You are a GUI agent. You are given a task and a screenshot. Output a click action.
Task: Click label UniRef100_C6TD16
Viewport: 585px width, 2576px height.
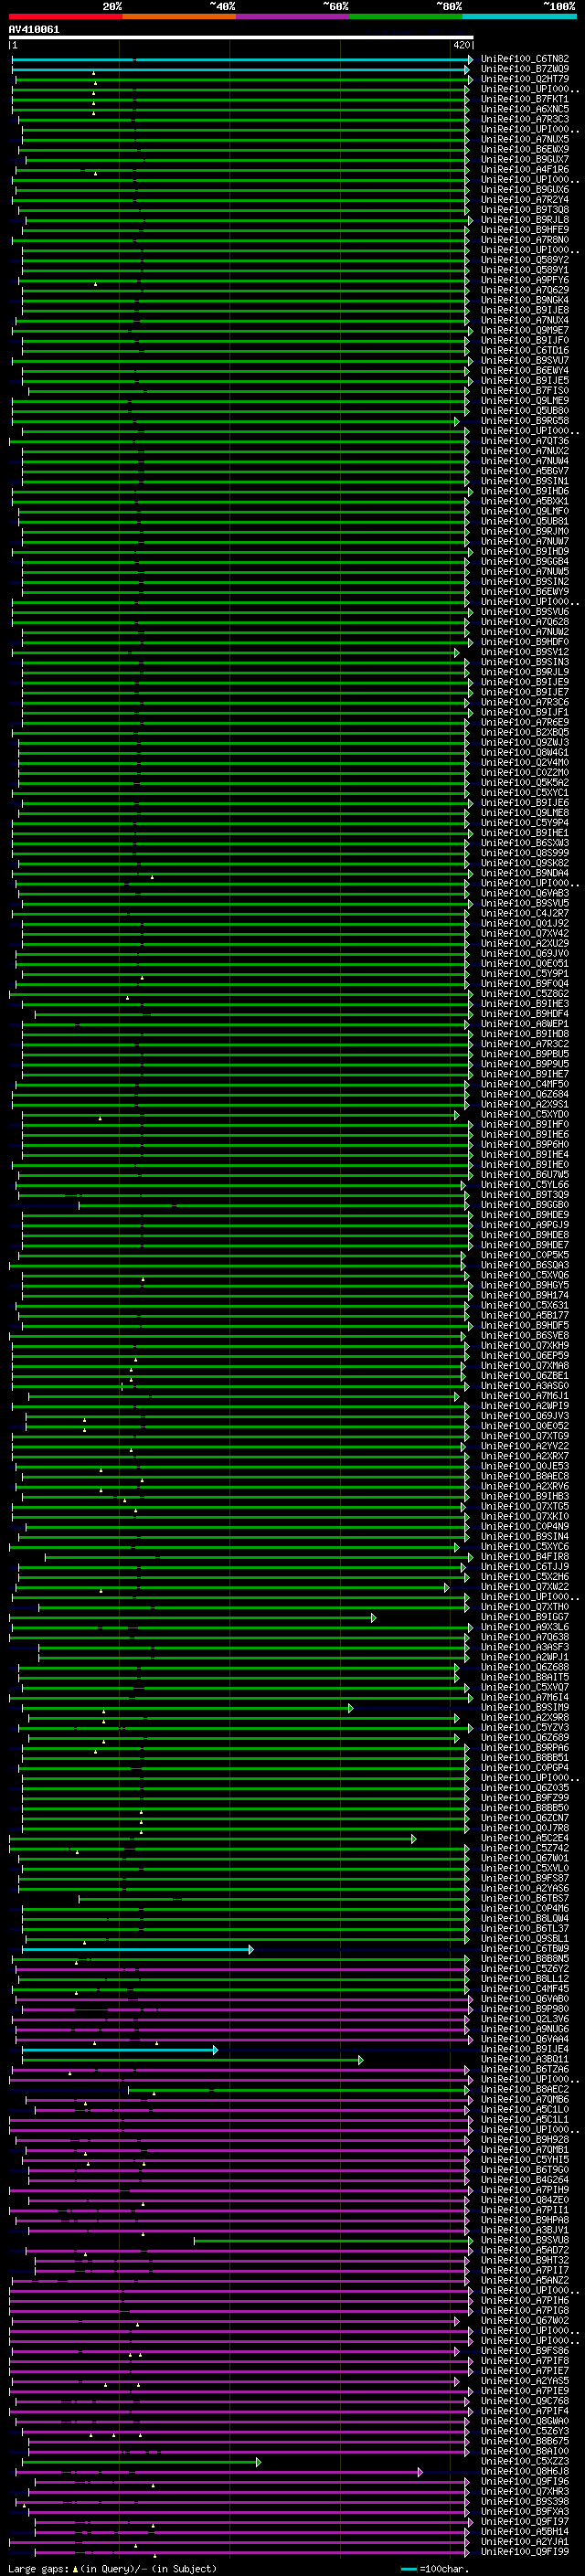[524, 351]
